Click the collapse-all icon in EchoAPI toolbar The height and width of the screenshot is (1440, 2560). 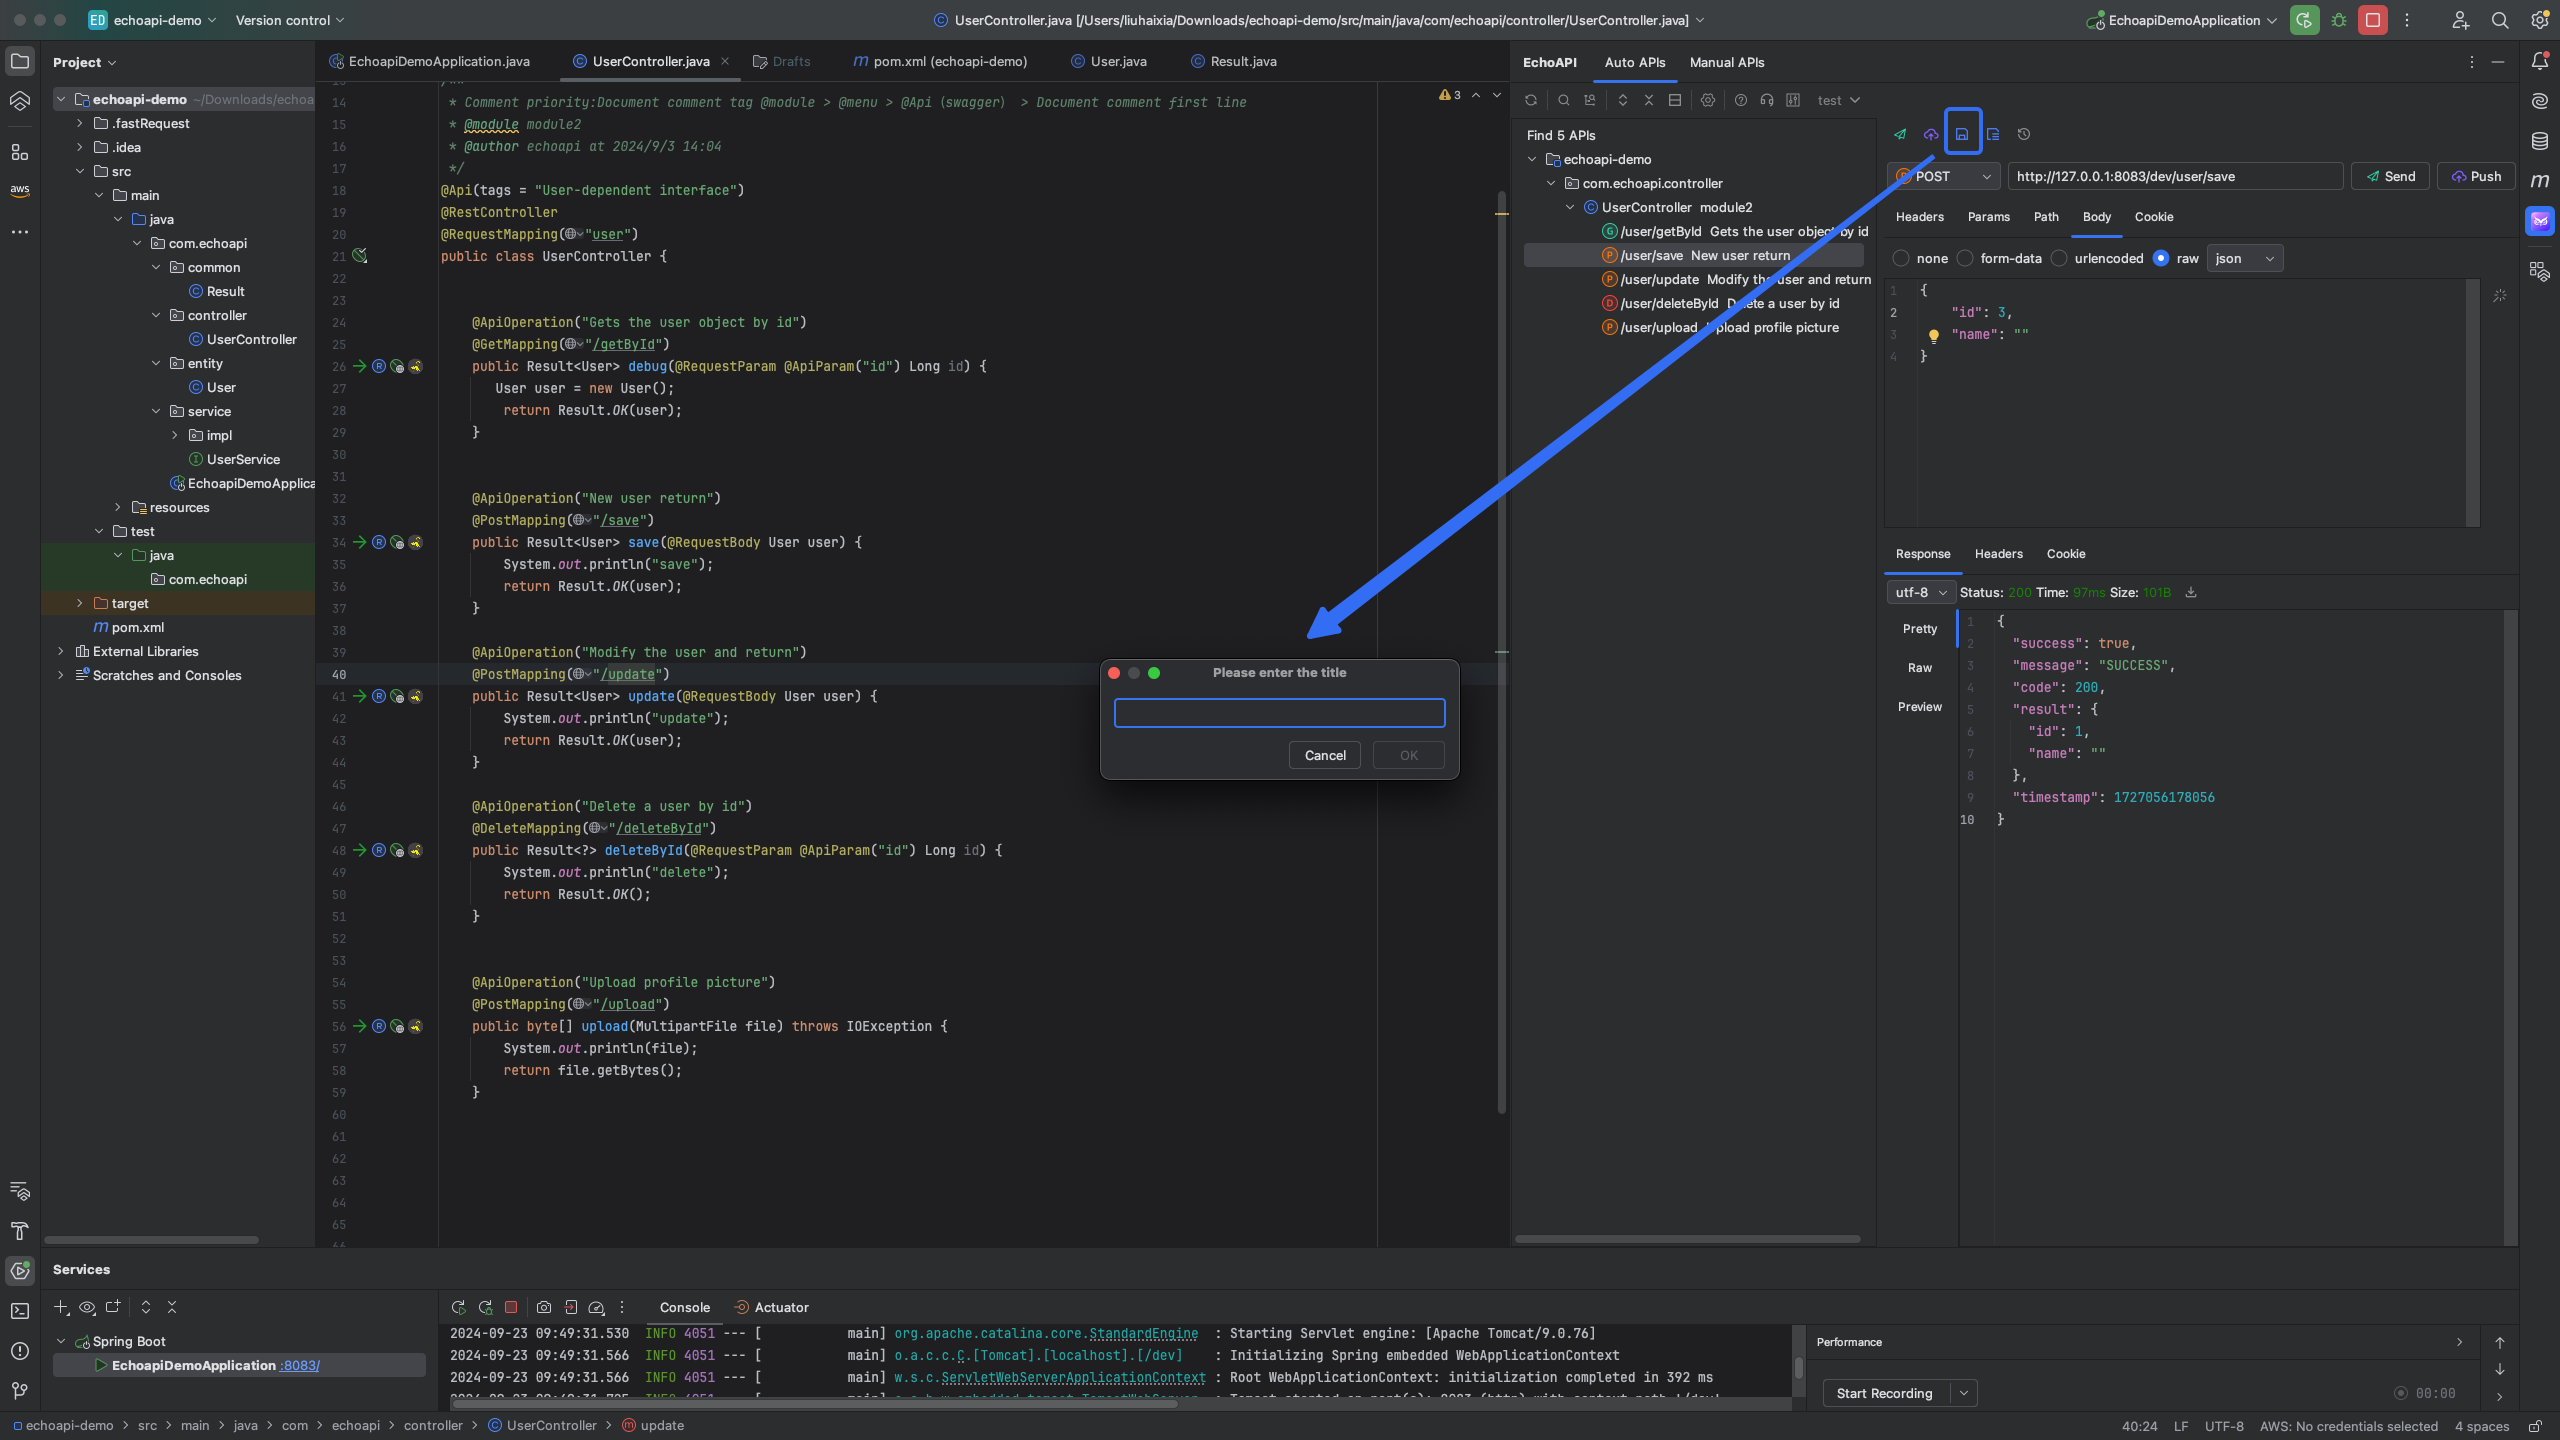point(1649,100)
